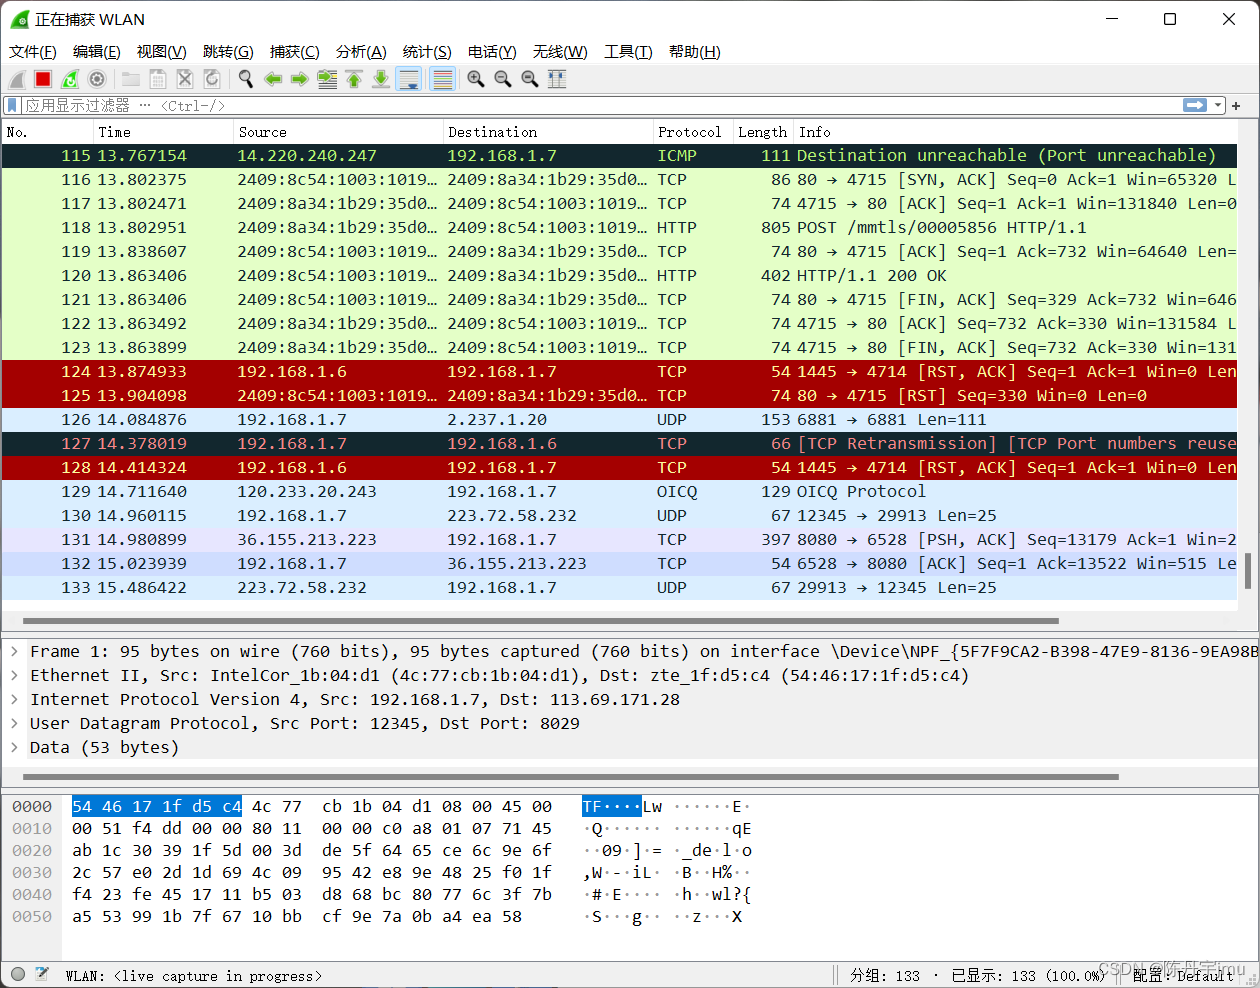
Task: Reset text to normal size
Action: coord(530,79)
